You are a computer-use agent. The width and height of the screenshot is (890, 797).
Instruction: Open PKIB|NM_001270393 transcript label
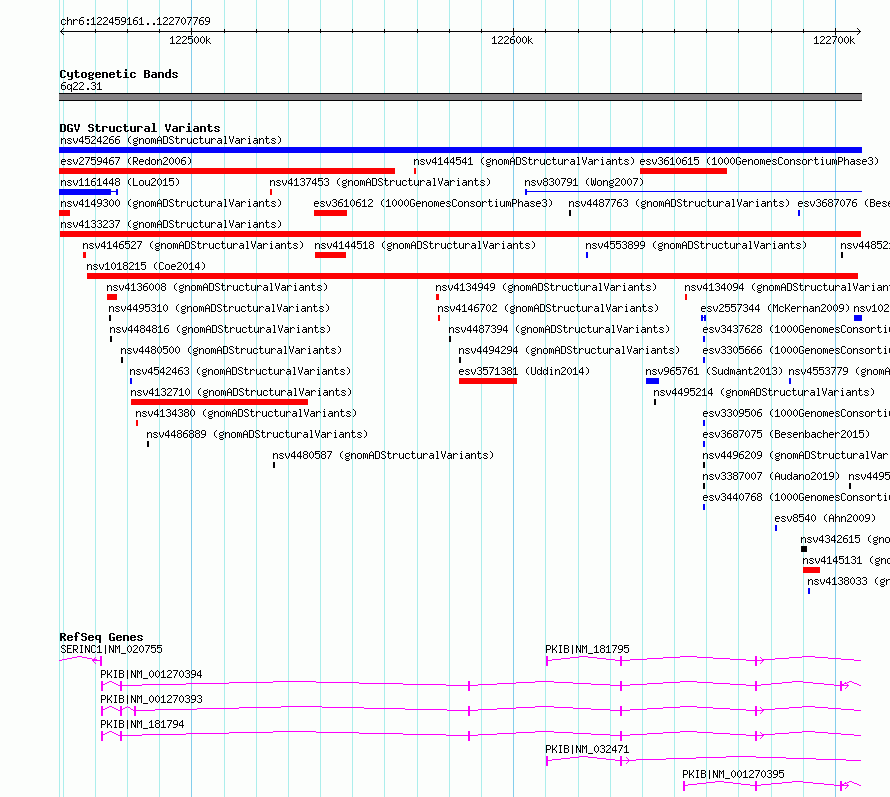[152, 699]
